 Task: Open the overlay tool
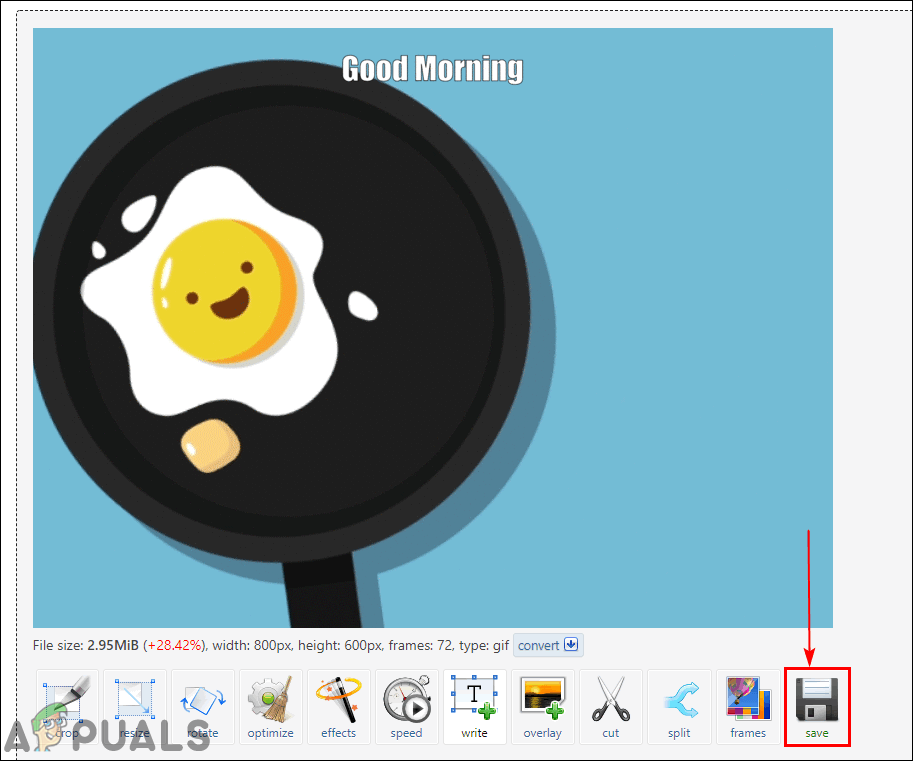tap(543, 707)
